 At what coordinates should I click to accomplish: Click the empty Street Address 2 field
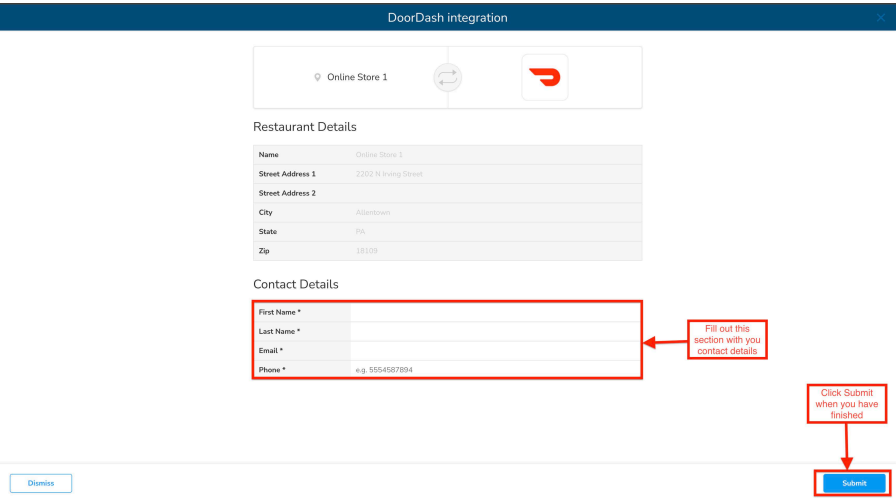494,193
